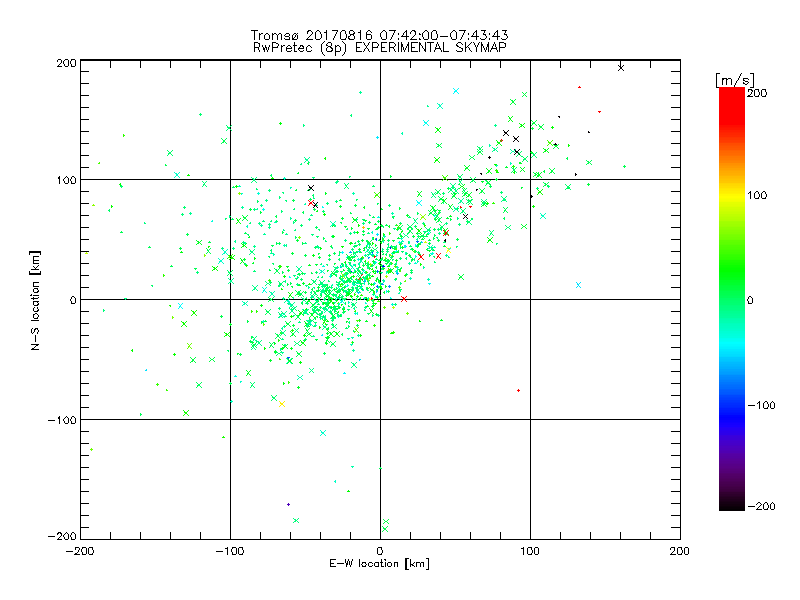Image resolution: width=800 pixels, height=600 pixels.
Task: Click the yellow band of the colorbar
Action: point(732,196)
